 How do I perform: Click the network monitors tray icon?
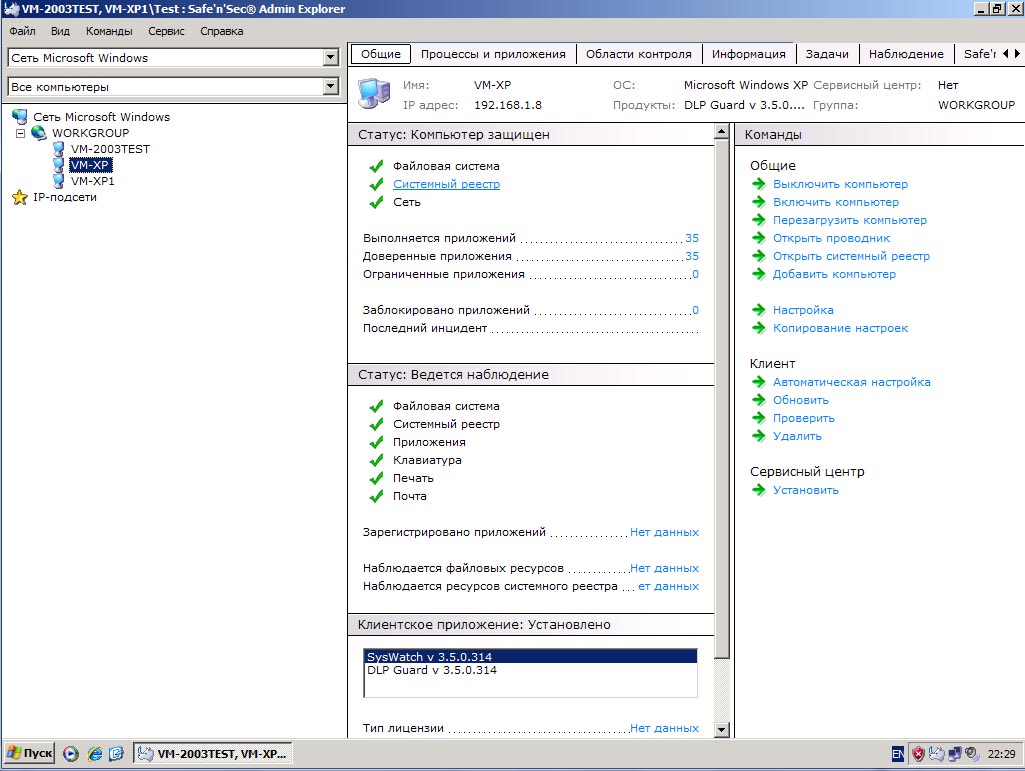point(955,754)
